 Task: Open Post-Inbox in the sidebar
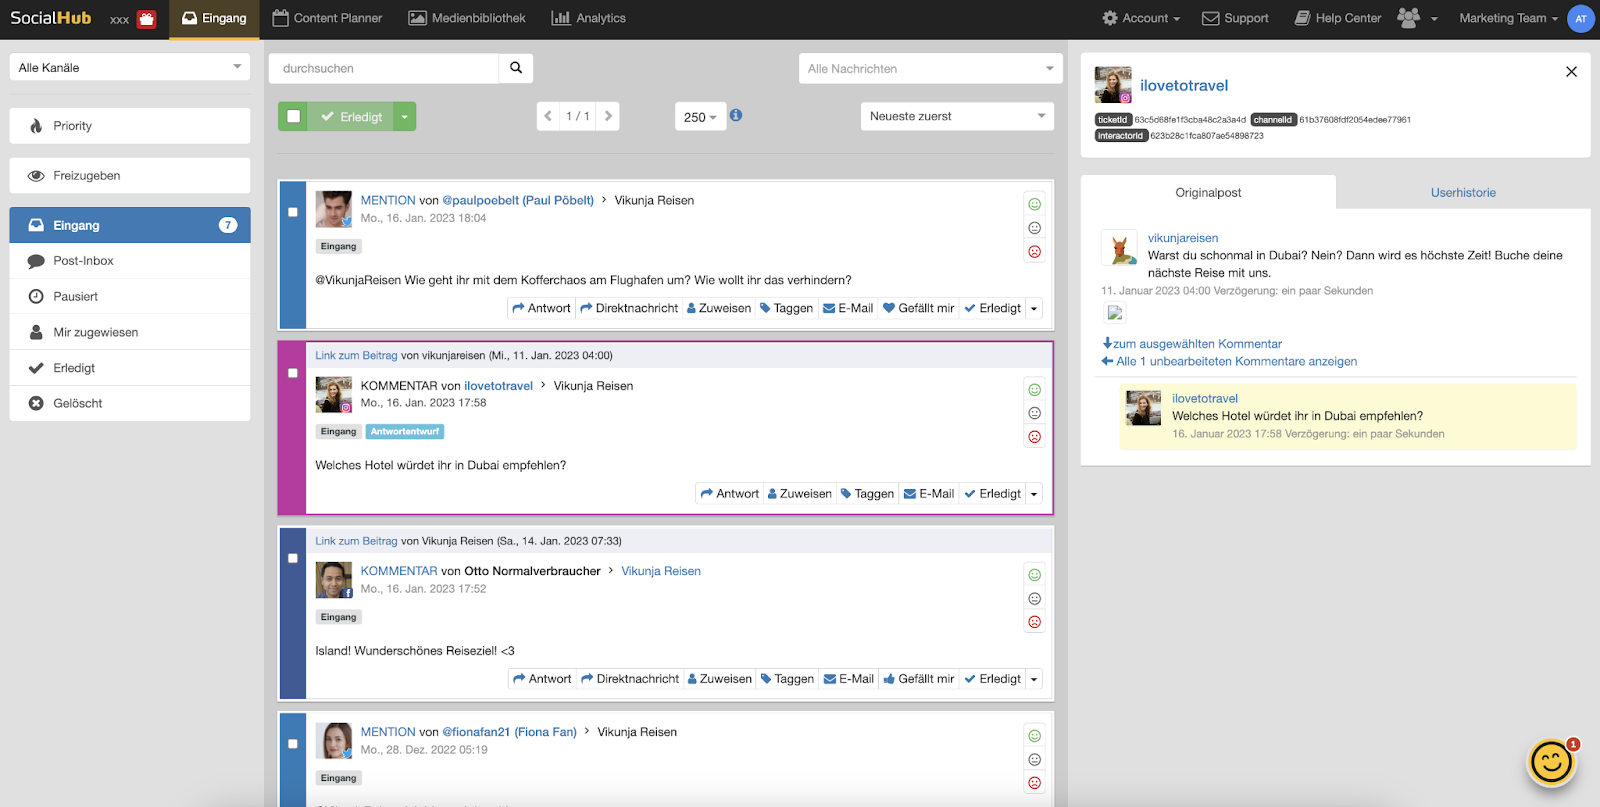[130, 261]
